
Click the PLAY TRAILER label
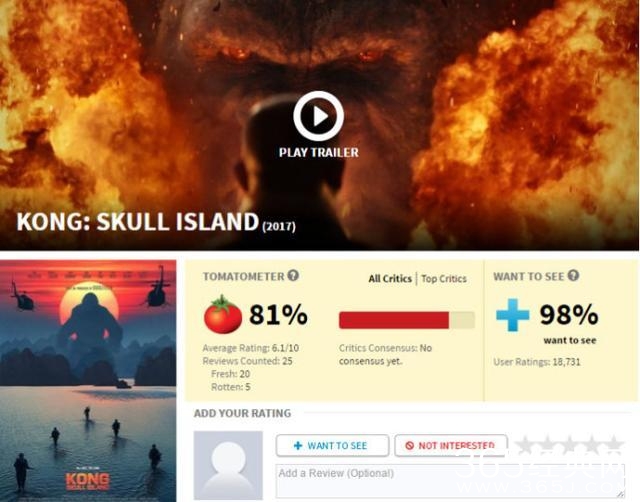click(319, 153)
